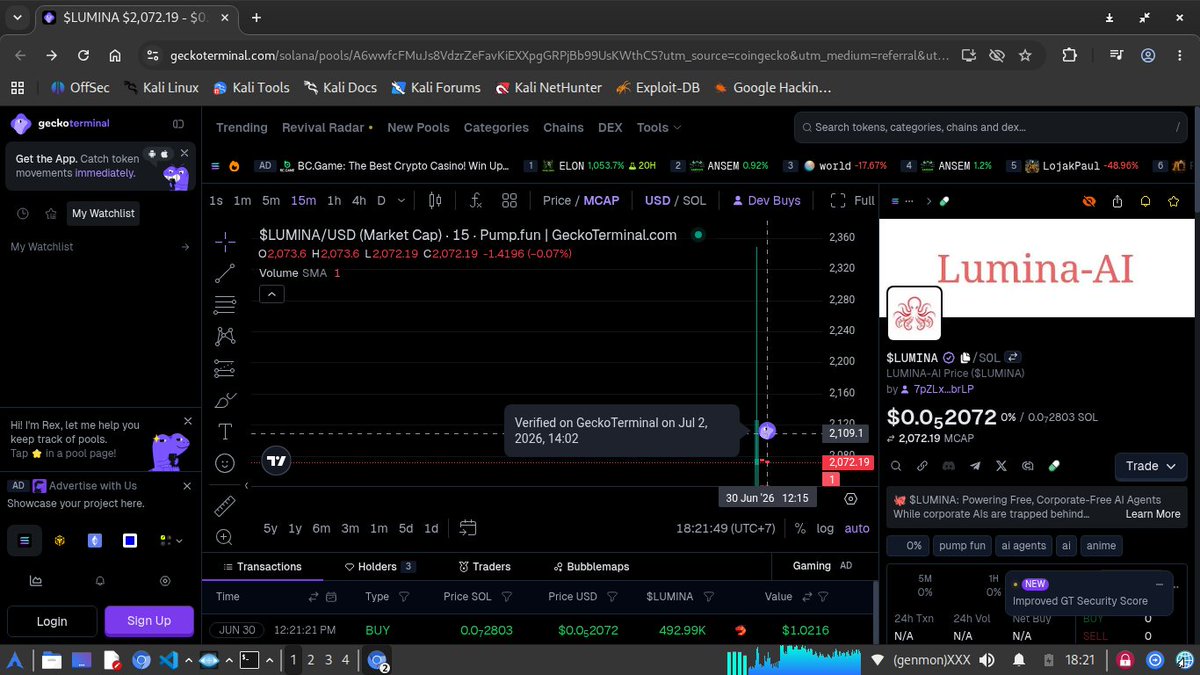
Task: Click the Lumina-AI octopus logo thumbnail
Action: click(916, 314)
